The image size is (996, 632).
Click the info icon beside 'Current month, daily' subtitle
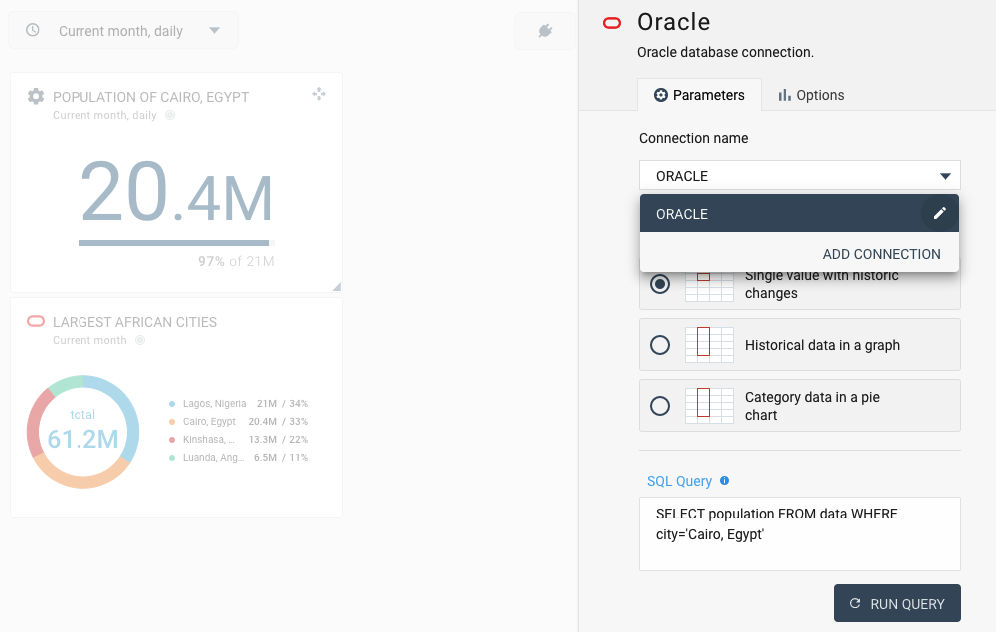[x=170, y=115]
